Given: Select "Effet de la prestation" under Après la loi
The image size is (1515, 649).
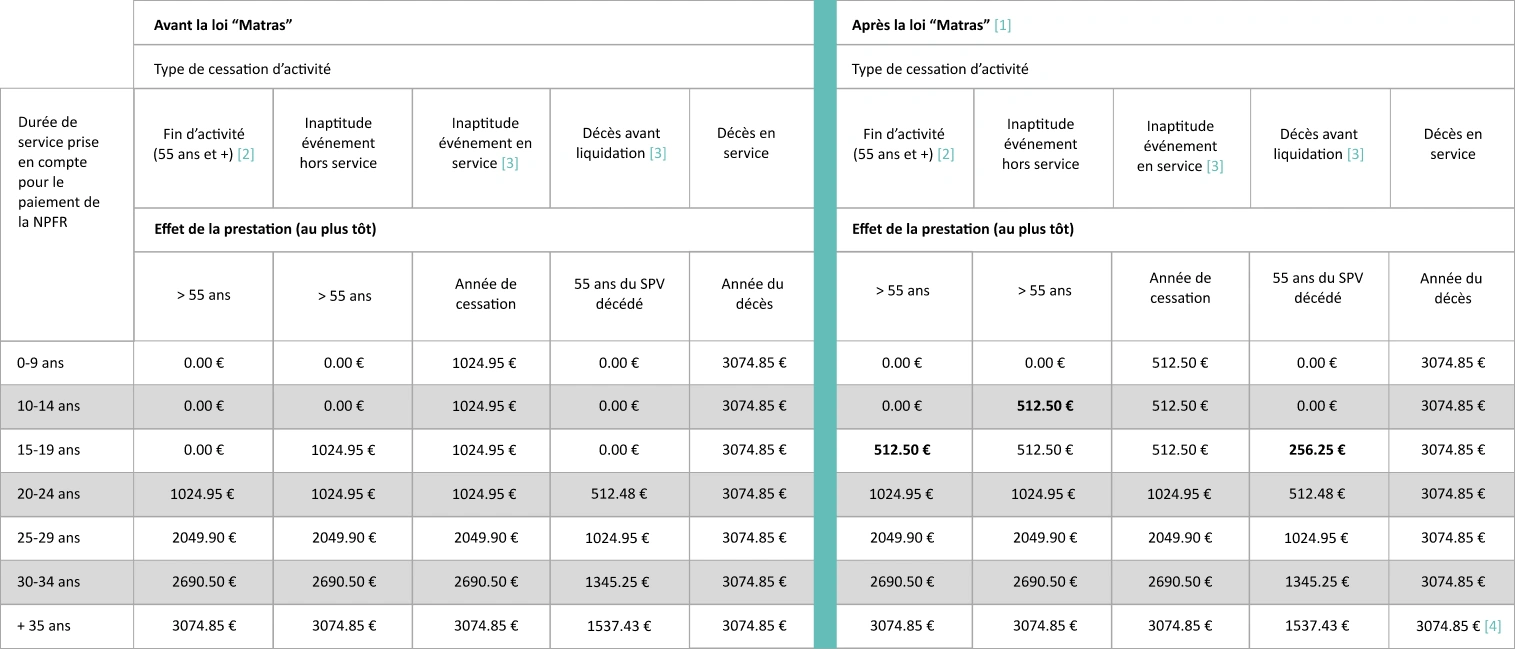Looking at the screenshot, I should coord(962,229).
